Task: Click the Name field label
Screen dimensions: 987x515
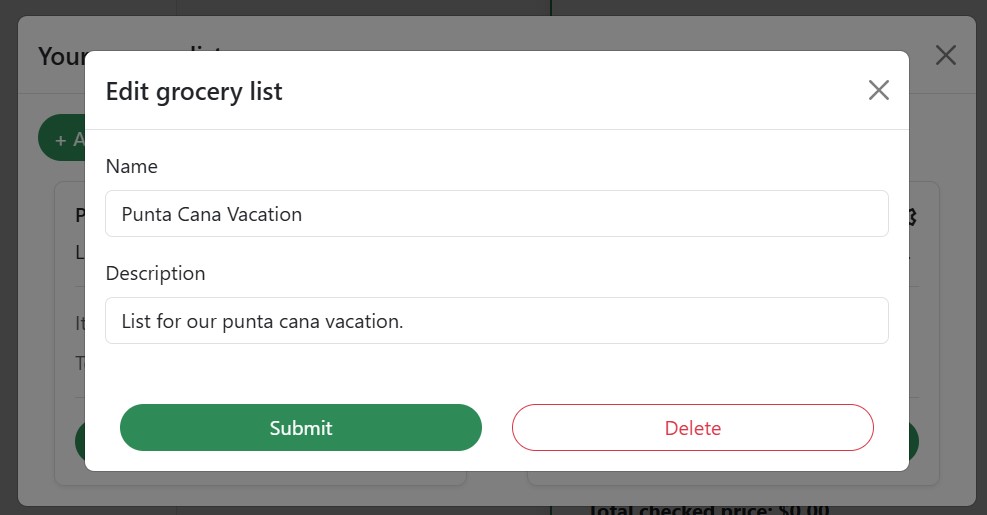Action: tap(132, 166)
